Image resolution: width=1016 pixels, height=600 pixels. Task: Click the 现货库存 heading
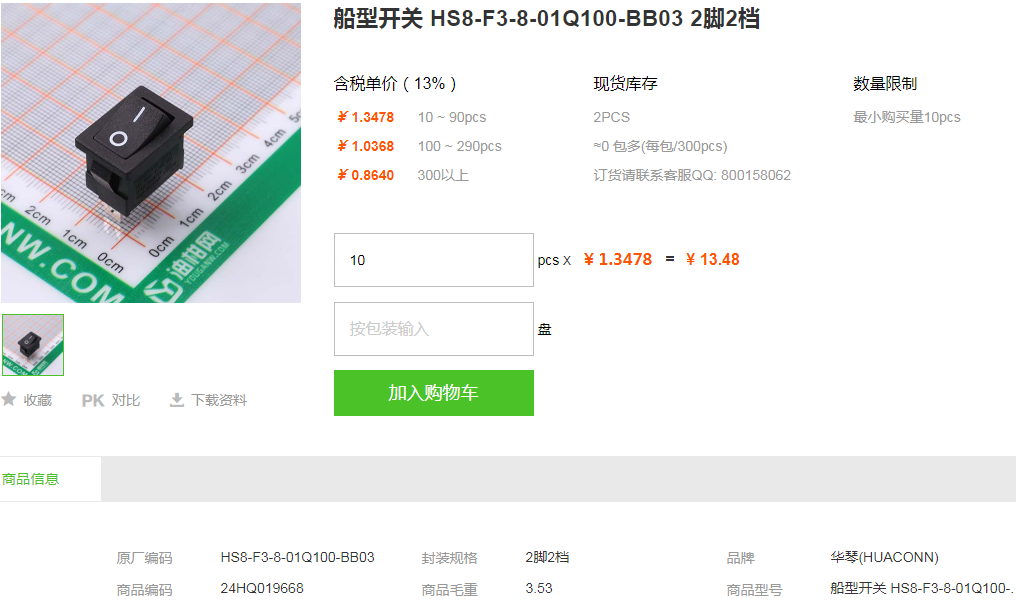625,84
